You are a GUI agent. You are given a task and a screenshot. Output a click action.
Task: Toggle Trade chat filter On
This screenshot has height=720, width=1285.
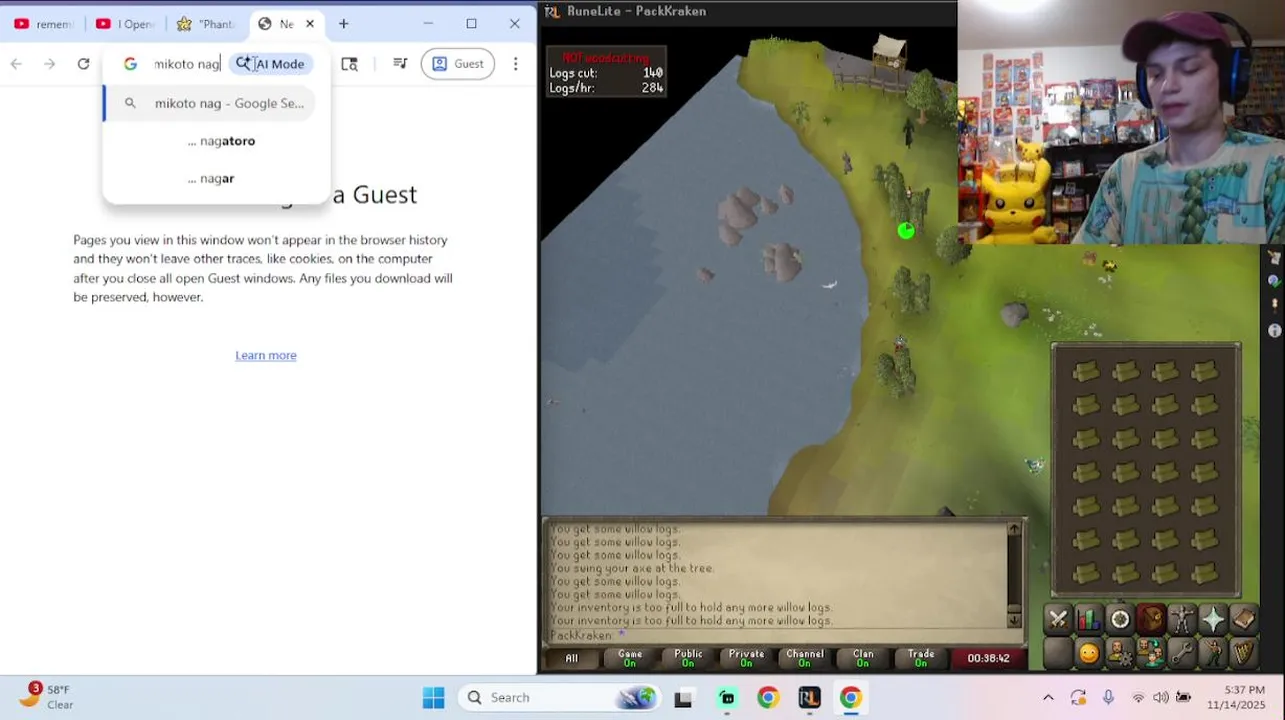coord(921,658)
